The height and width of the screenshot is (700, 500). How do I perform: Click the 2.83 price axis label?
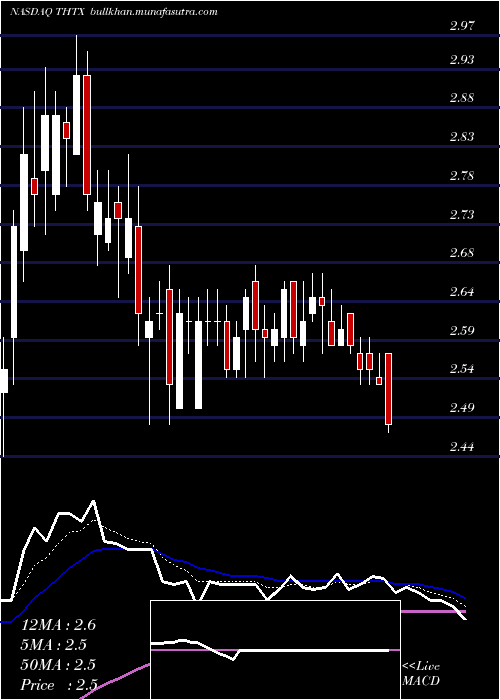coord(462,137)
